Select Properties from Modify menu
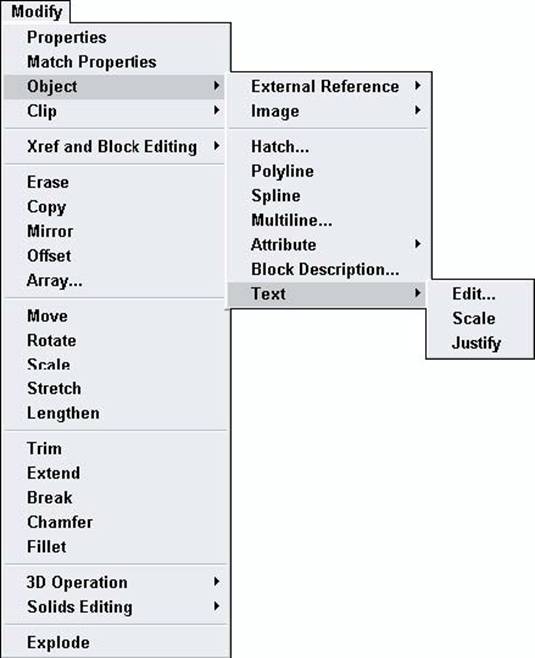Viewport: 535px width, 658px height. pos(114,37)
